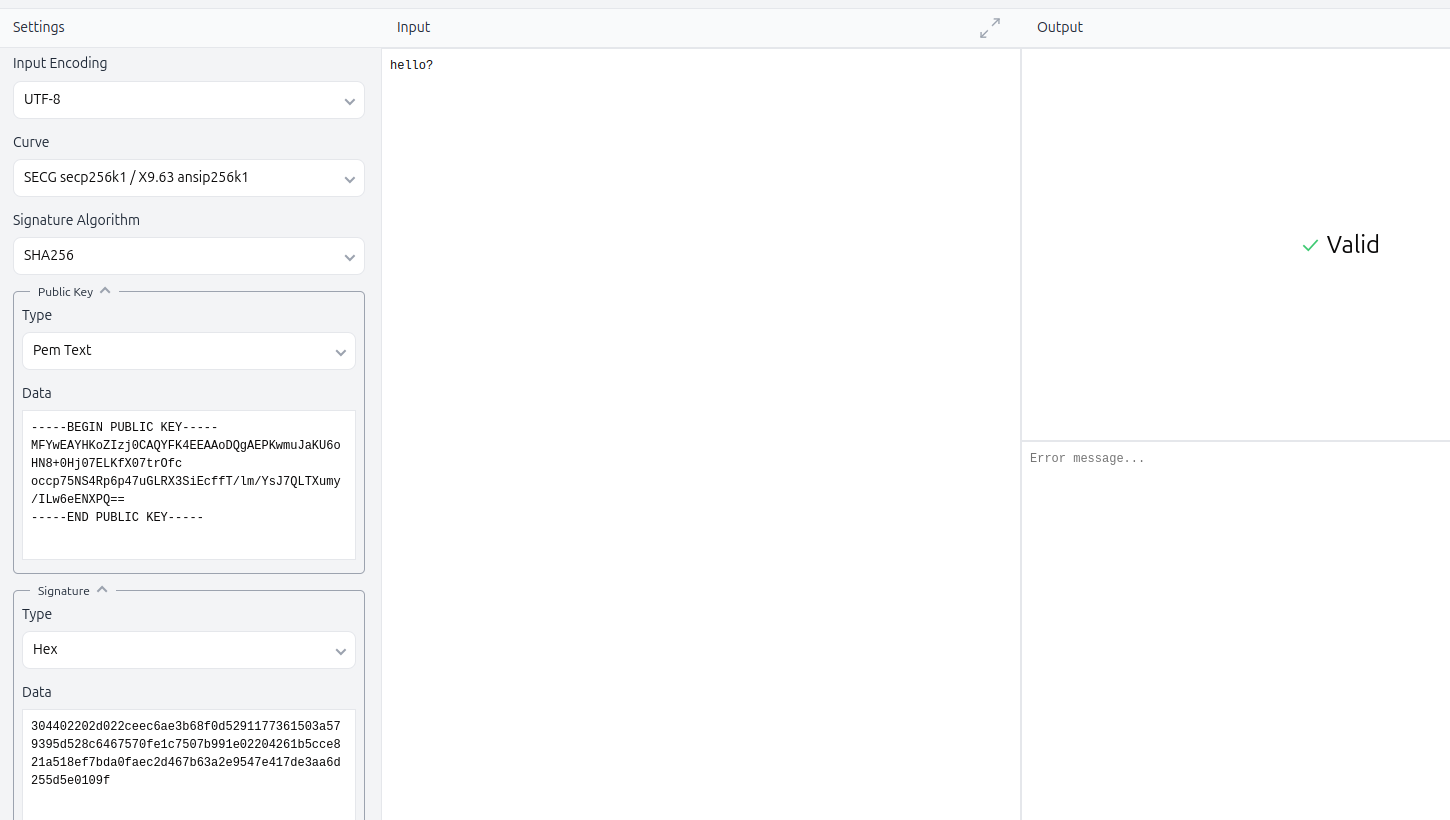Open the Signature Algorithm SHA256 dropdown
1450x820 pixels.
point(189,256)
